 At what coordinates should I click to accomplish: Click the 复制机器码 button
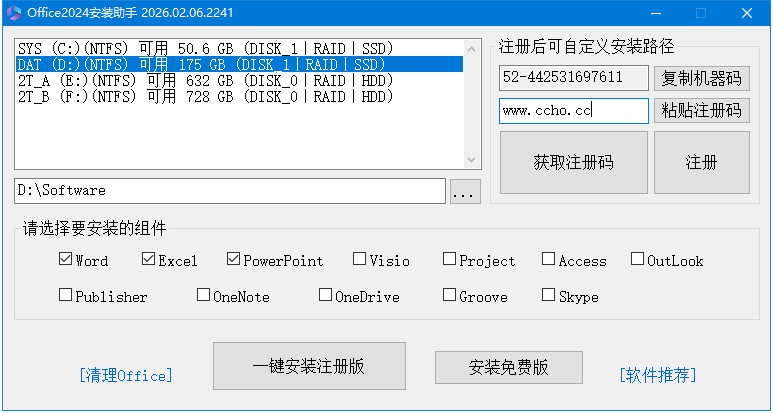pos(702,78)
